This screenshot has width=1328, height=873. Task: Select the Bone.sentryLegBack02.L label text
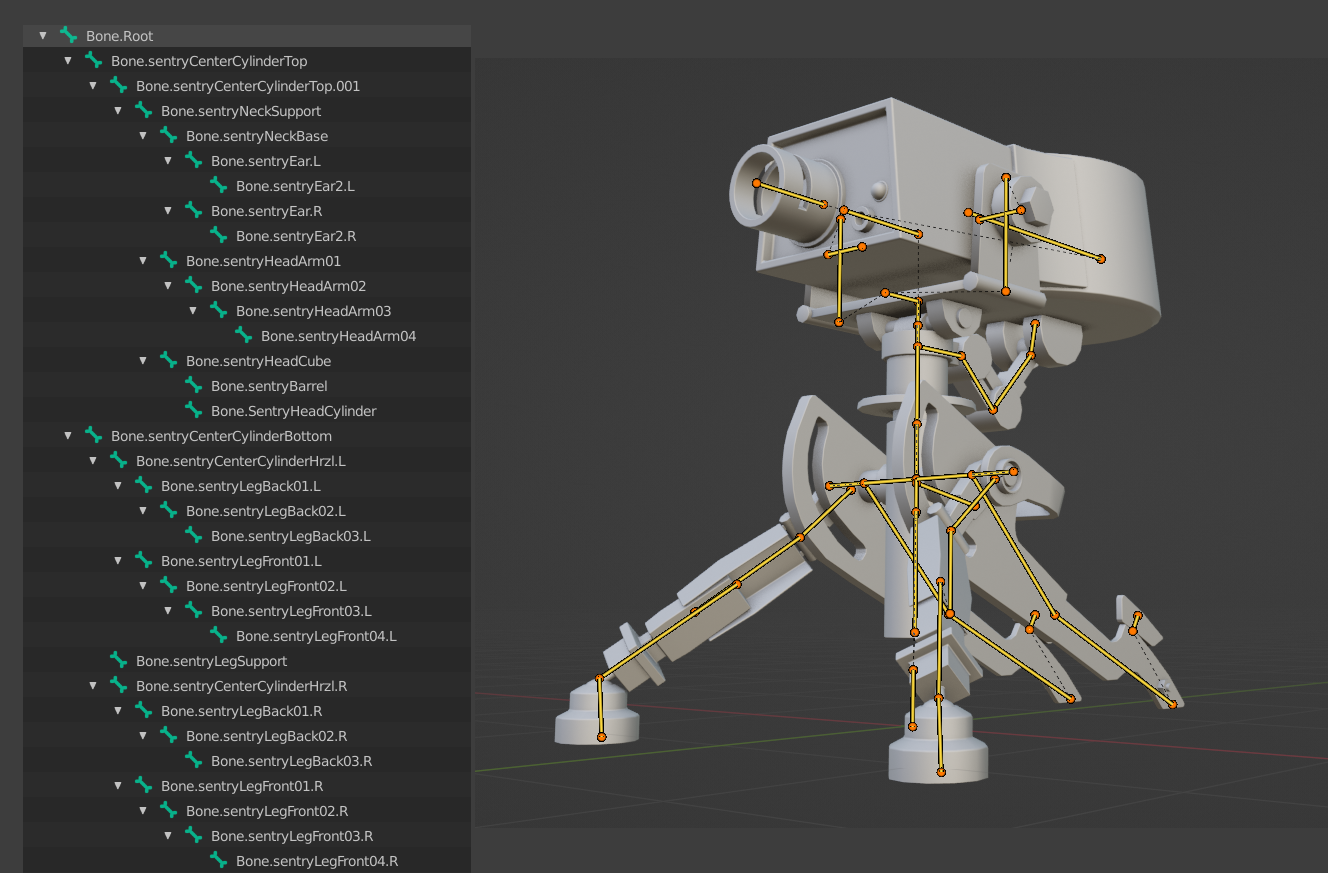coord(266,511)
